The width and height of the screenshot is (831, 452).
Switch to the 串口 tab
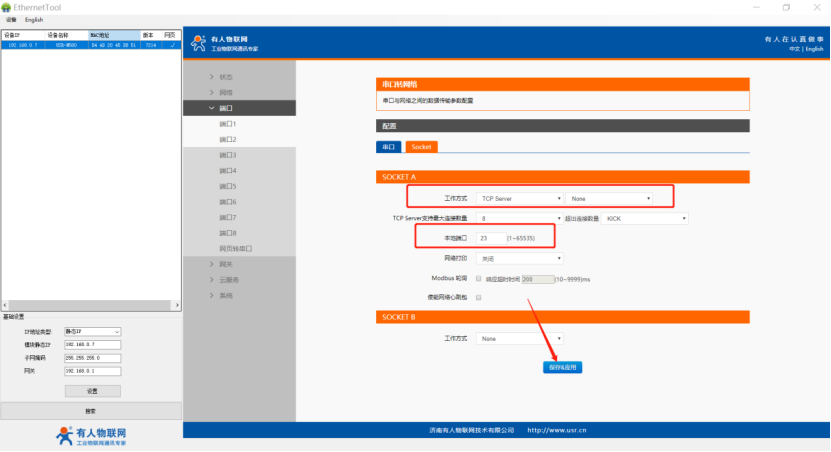click(x=388, y=147)
